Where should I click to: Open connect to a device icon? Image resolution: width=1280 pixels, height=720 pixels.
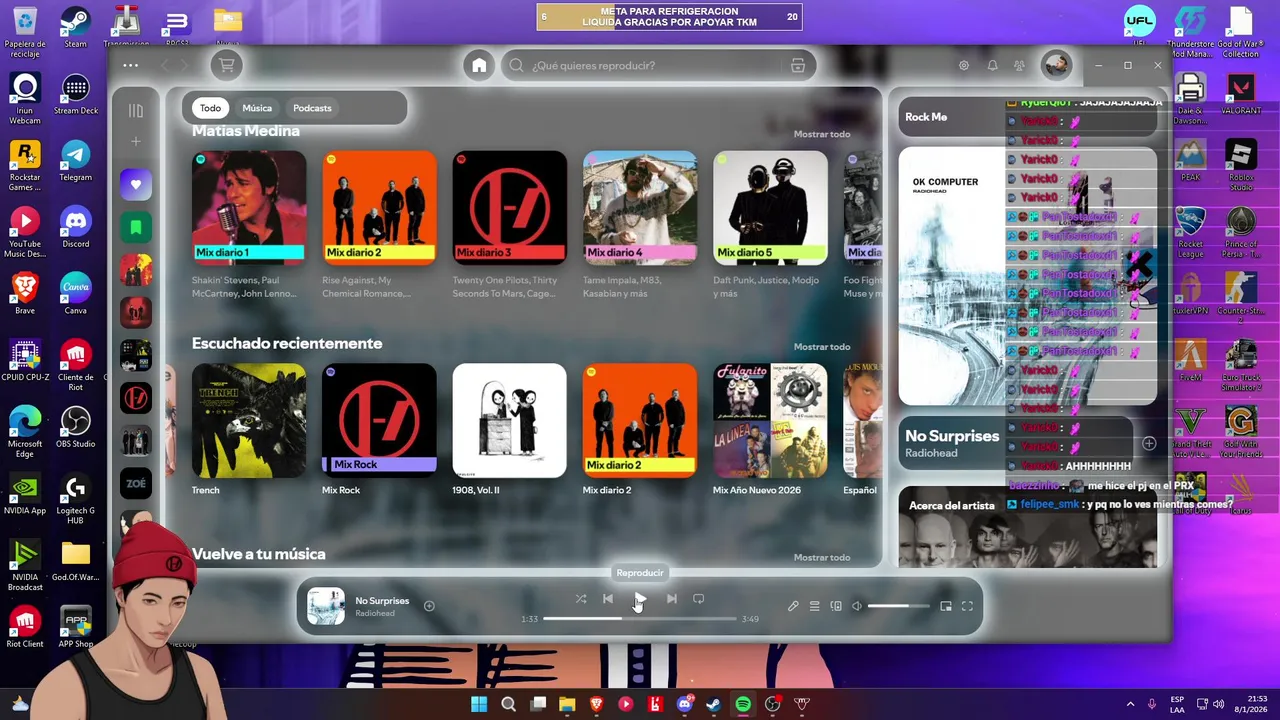click(x=836, y=606)
